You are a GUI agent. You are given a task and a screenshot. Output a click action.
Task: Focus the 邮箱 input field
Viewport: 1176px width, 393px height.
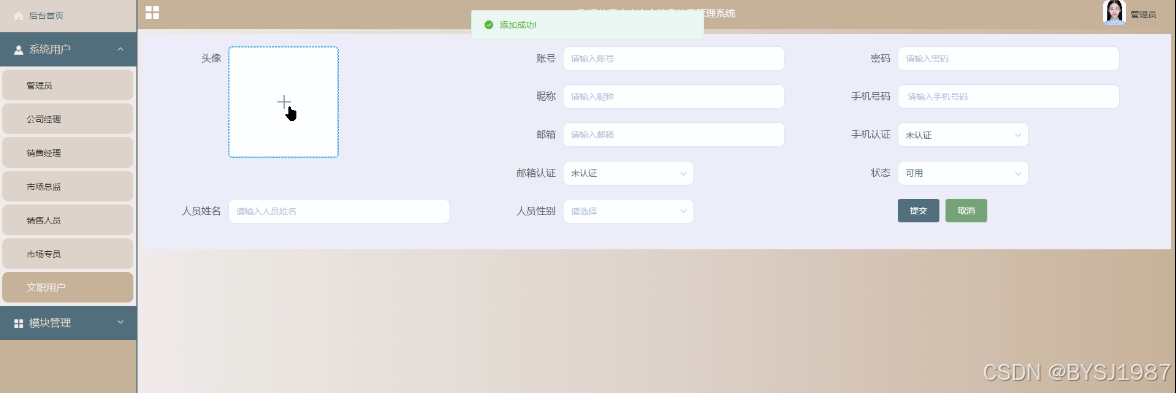coord(674,135)
